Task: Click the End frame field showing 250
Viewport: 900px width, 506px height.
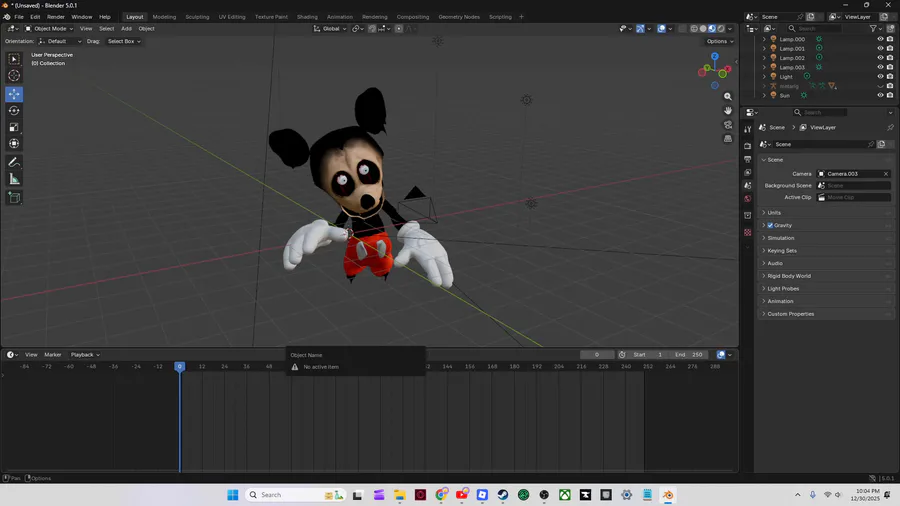Action: (688, 355)
